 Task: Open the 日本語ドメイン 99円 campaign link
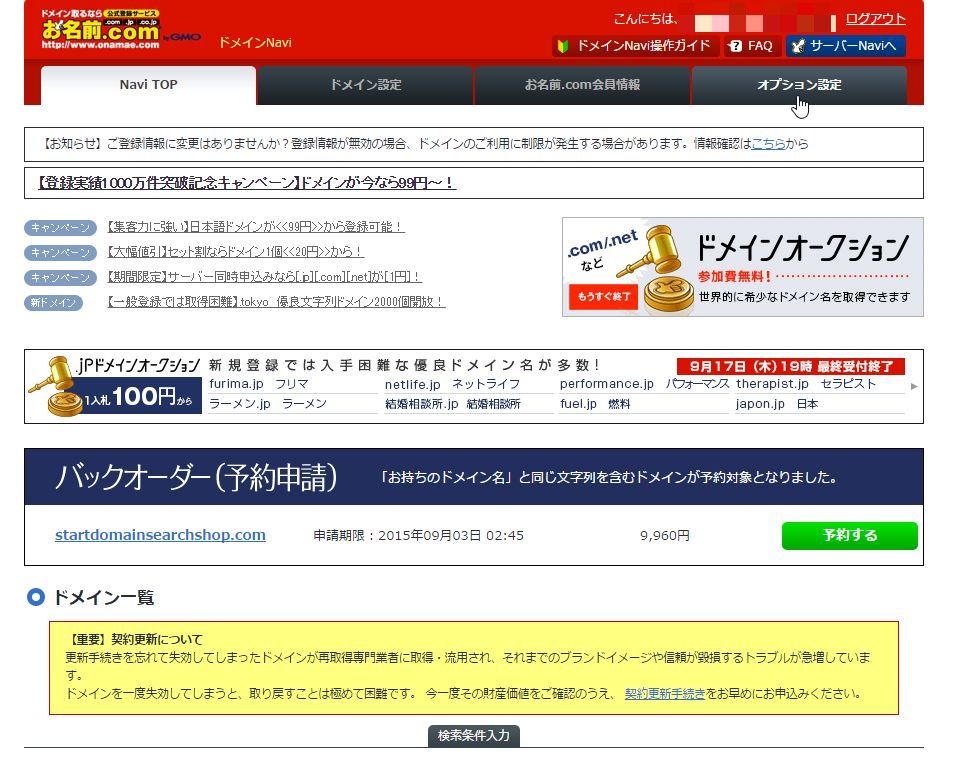click(255, 227)
